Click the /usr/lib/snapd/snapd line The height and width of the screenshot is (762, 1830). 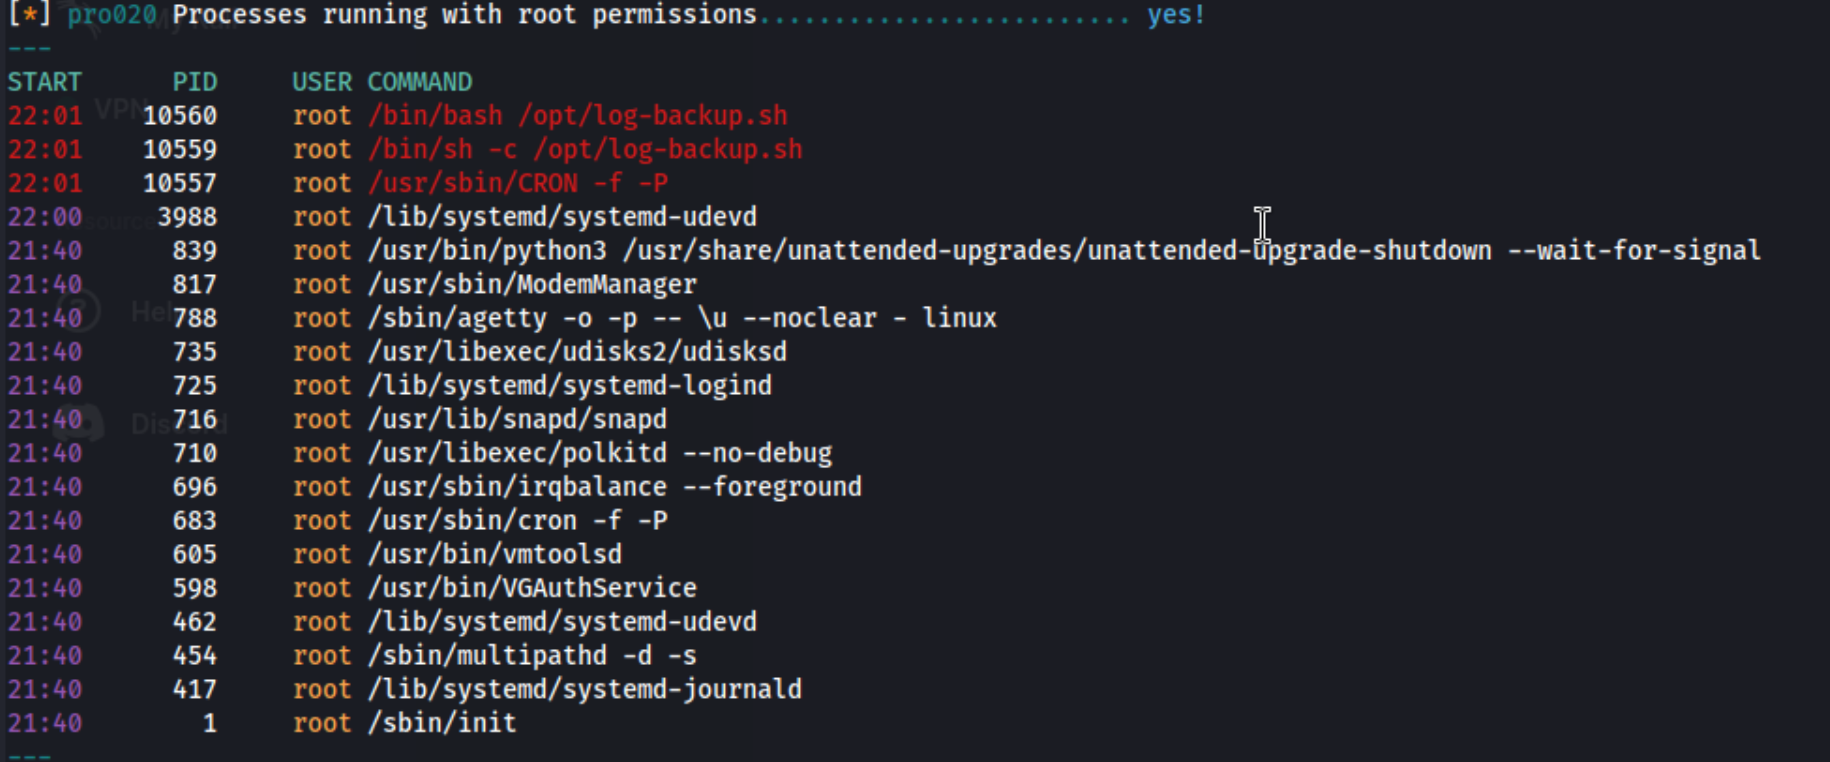(x=517, y=420)
